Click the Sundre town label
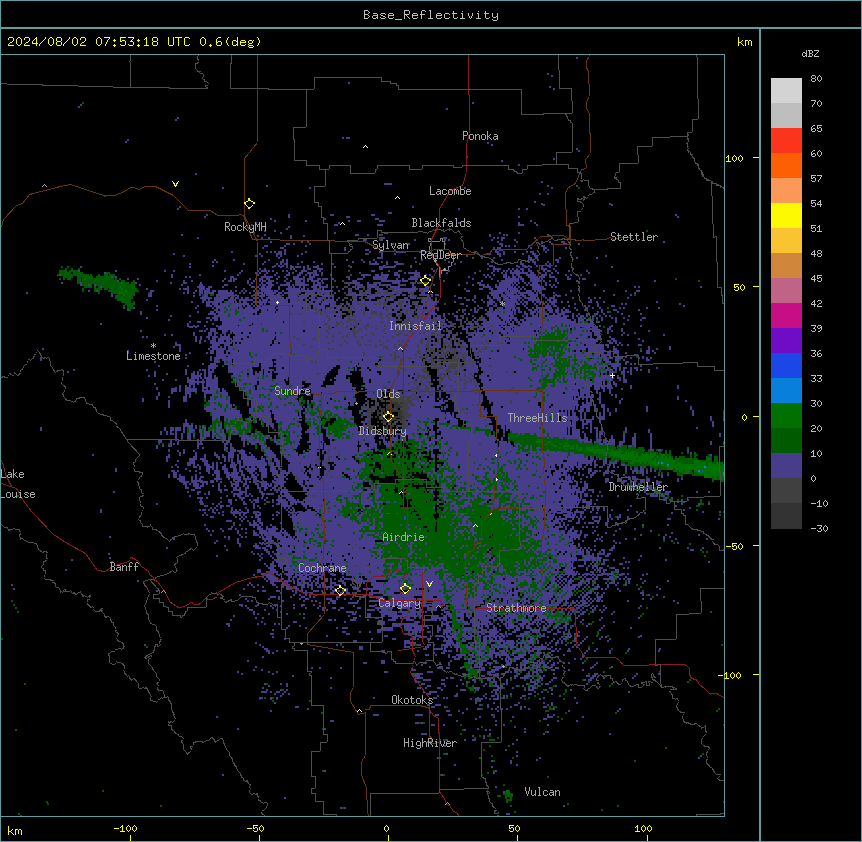Screen dimensions: 862x842 click(292, 391)
